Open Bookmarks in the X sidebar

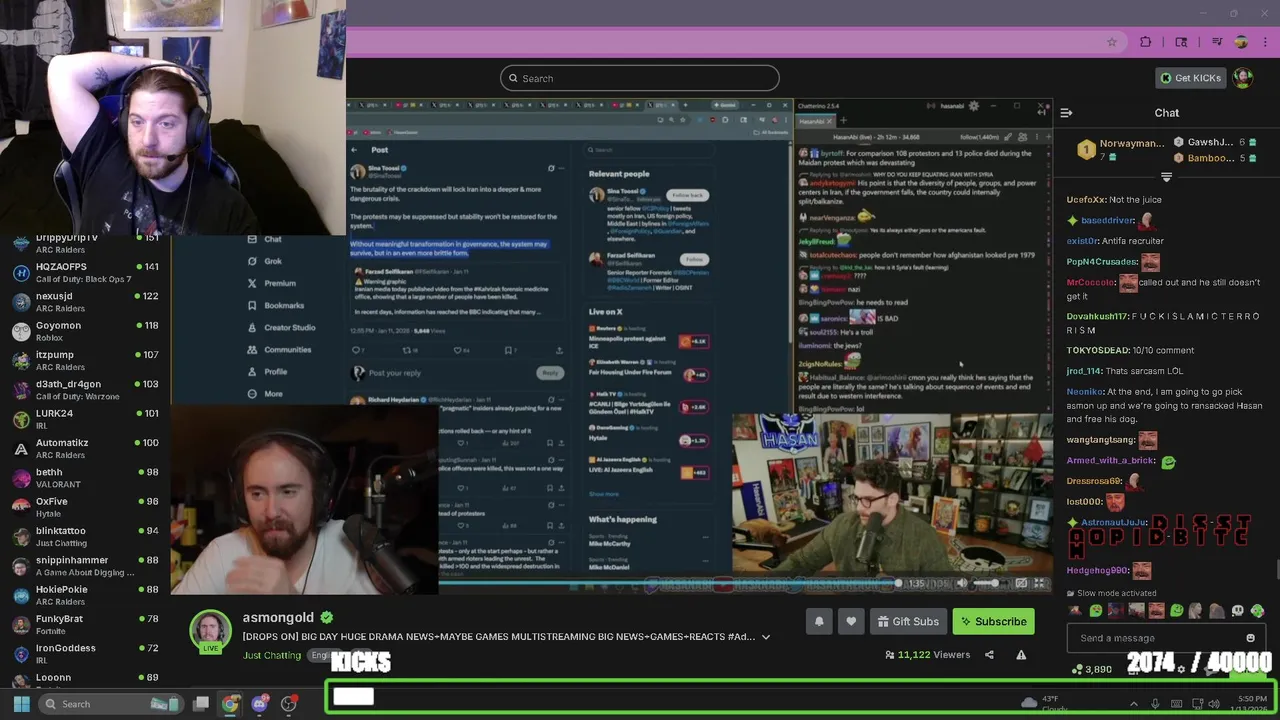click(283, 305)
